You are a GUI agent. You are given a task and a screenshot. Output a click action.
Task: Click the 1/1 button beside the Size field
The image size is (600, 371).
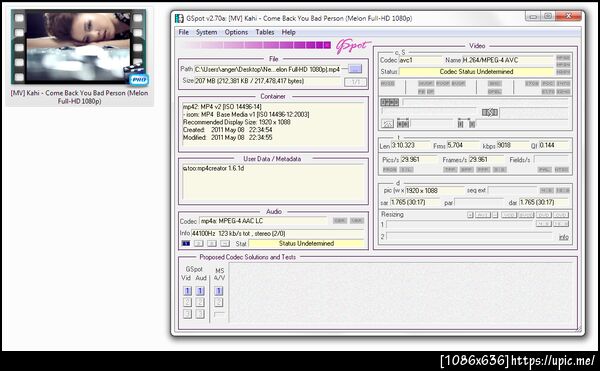tap(355, 81)
